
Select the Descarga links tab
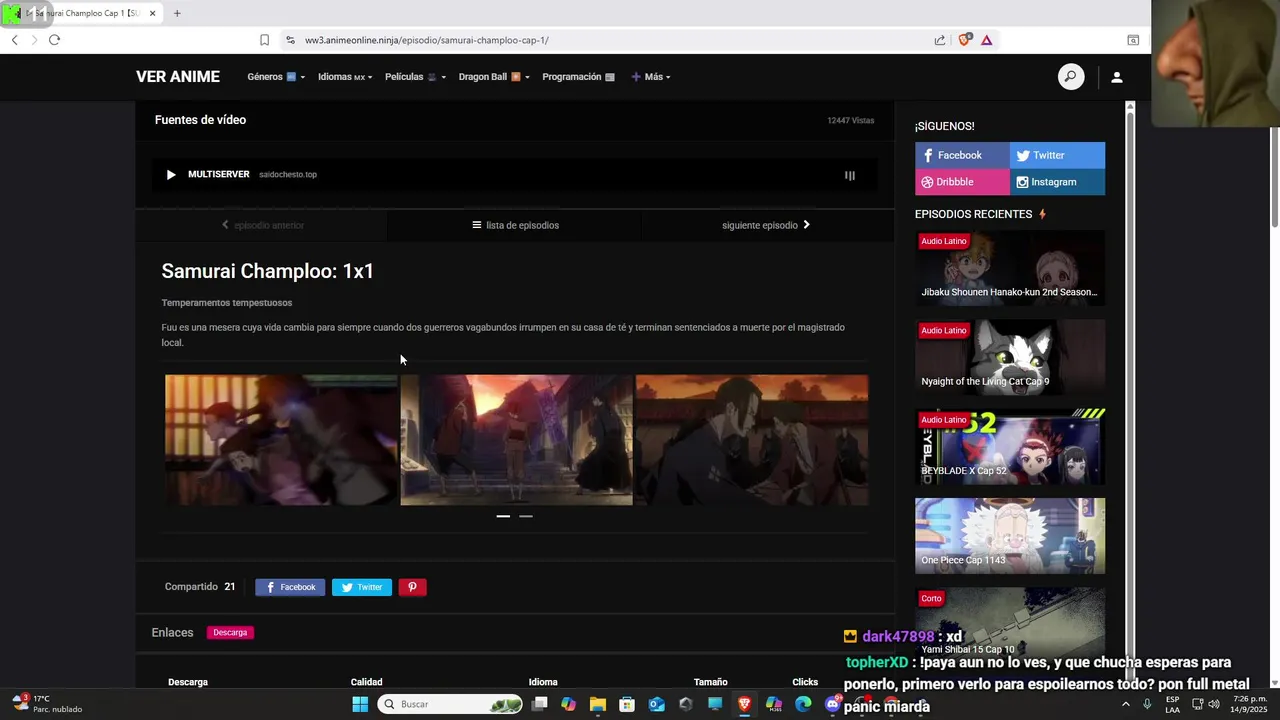[x=230, y=632]
